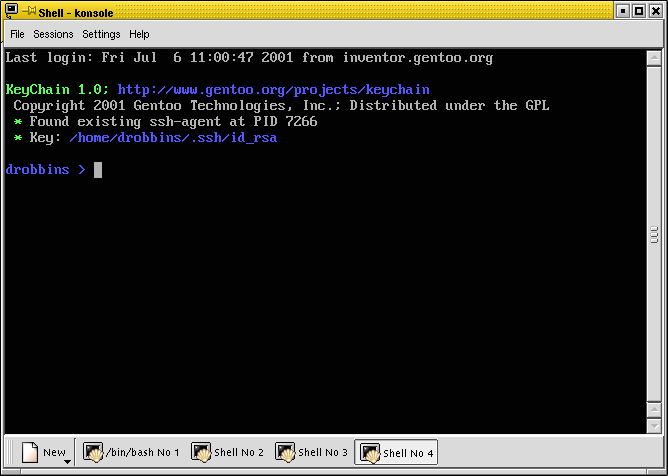Viewport: 668px width, 476px height.
Task: Click the scrollbar up arrow at top
Action: click(654, 58)
